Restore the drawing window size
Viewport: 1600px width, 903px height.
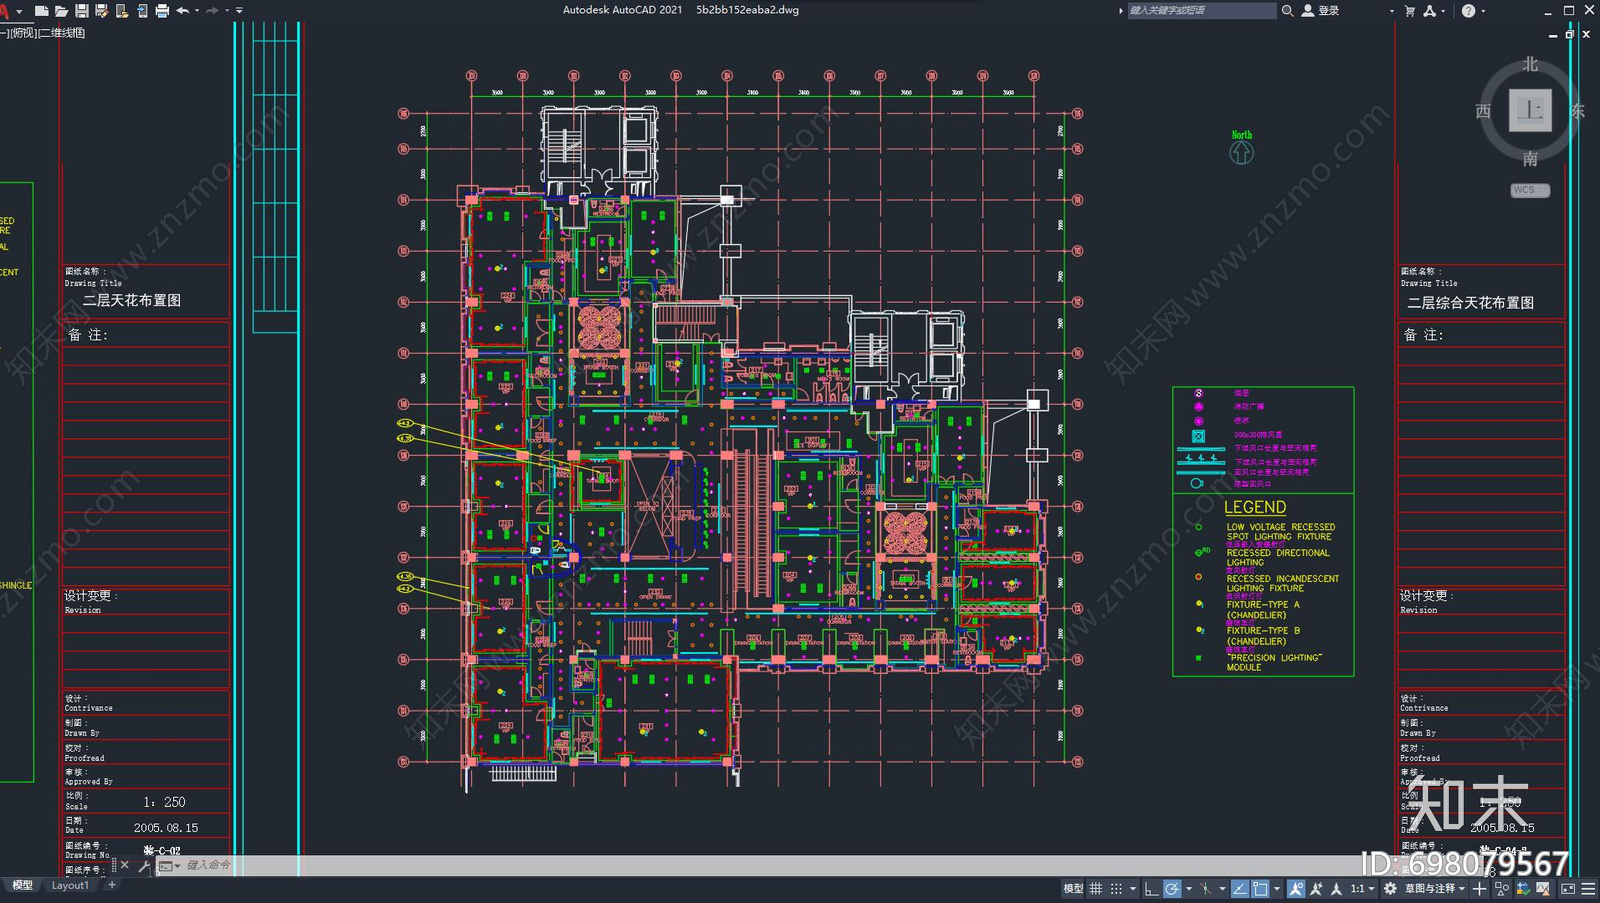pyautogui.click(x=1569, y=34)
